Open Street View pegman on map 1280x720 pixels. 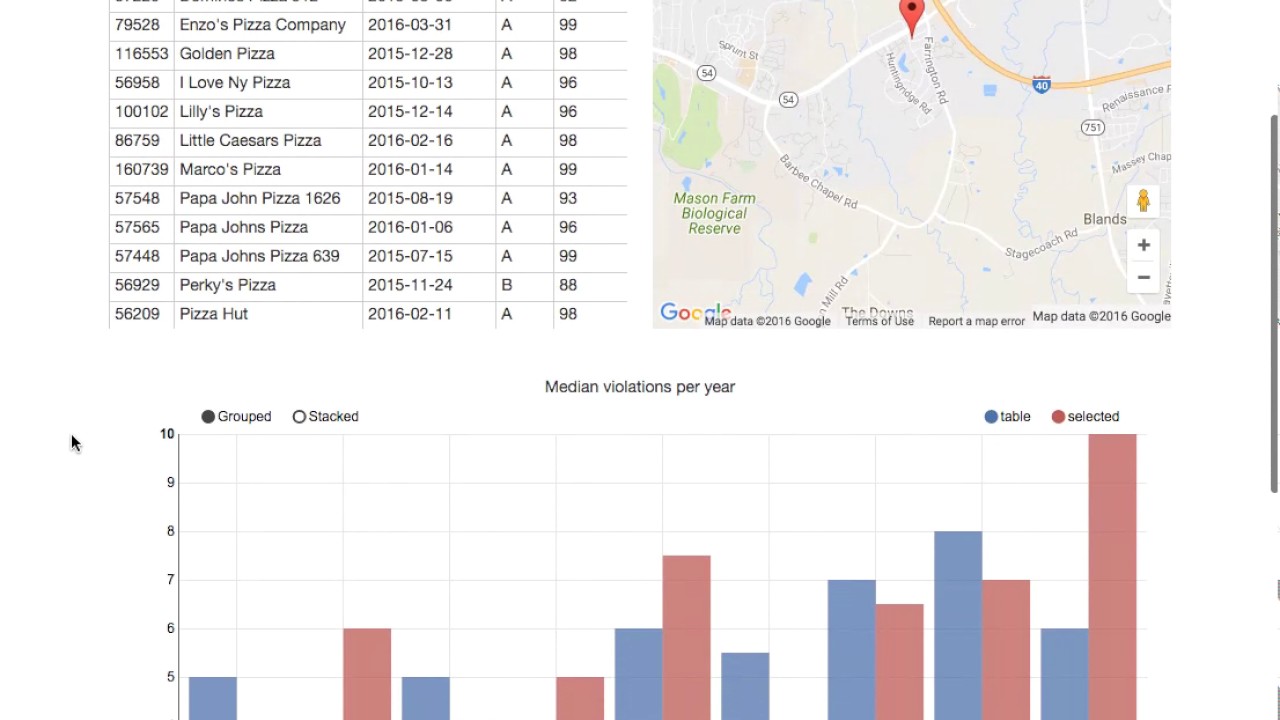(1143, 201)
